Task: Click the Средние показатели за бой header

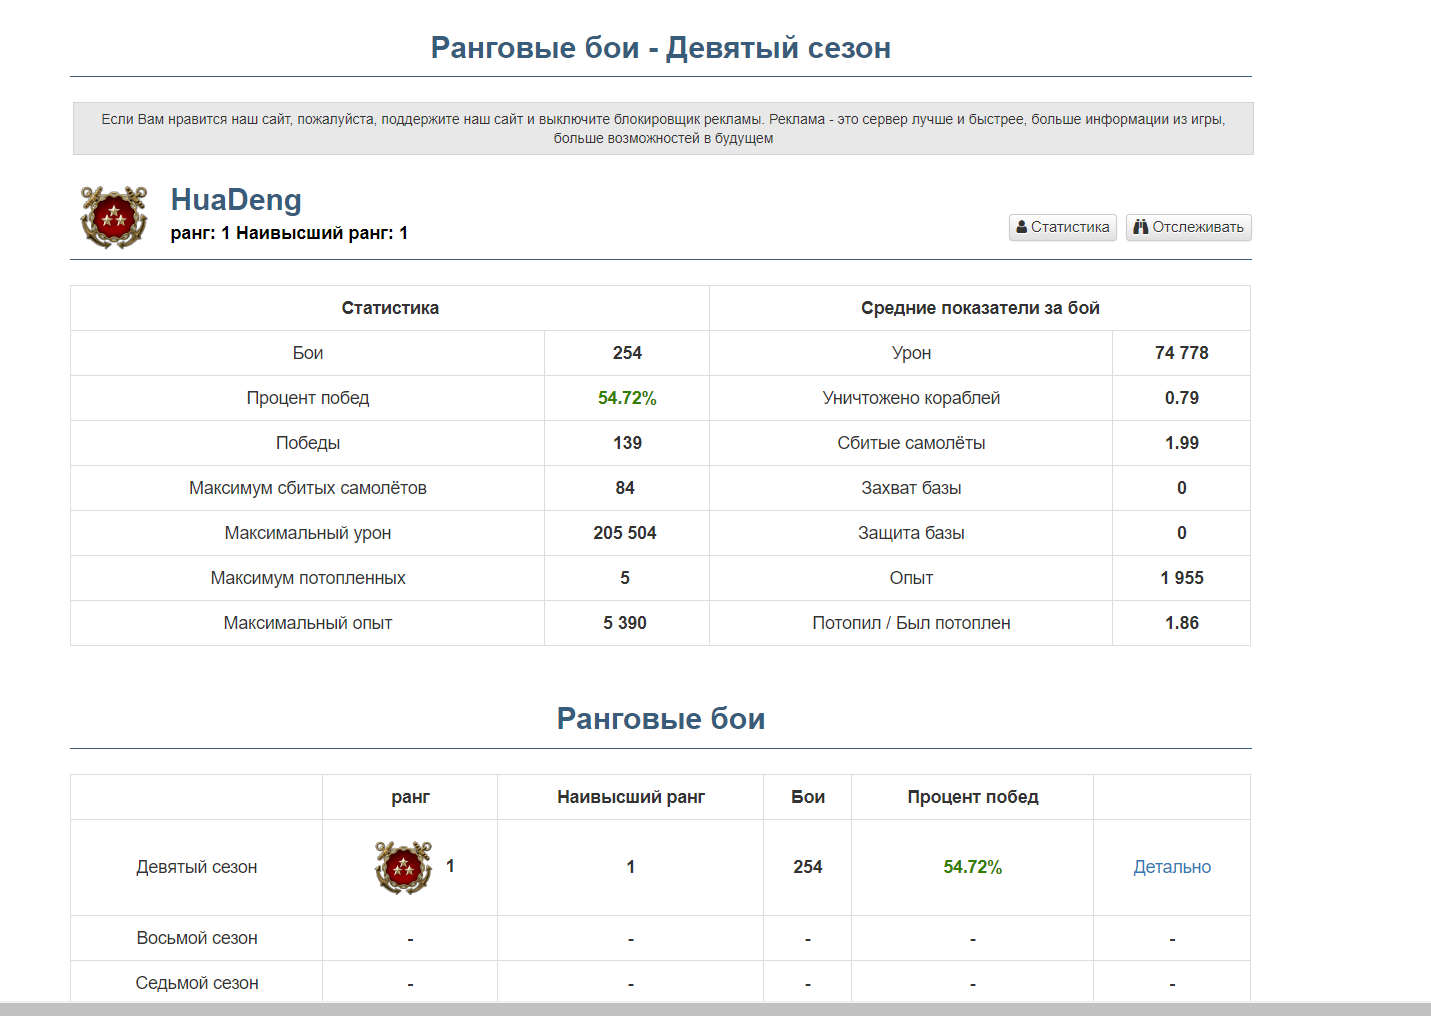Action: [980, 308]
